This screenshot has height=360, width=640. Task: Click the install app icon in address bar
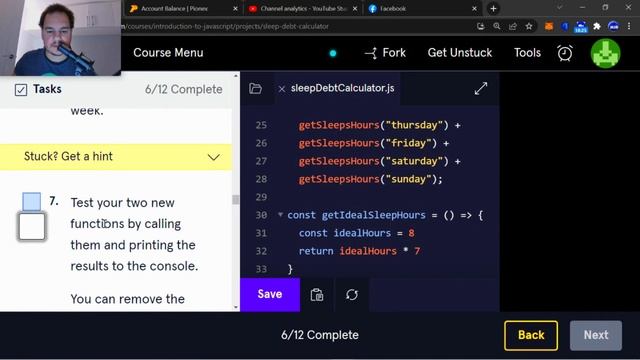[480, 27]
